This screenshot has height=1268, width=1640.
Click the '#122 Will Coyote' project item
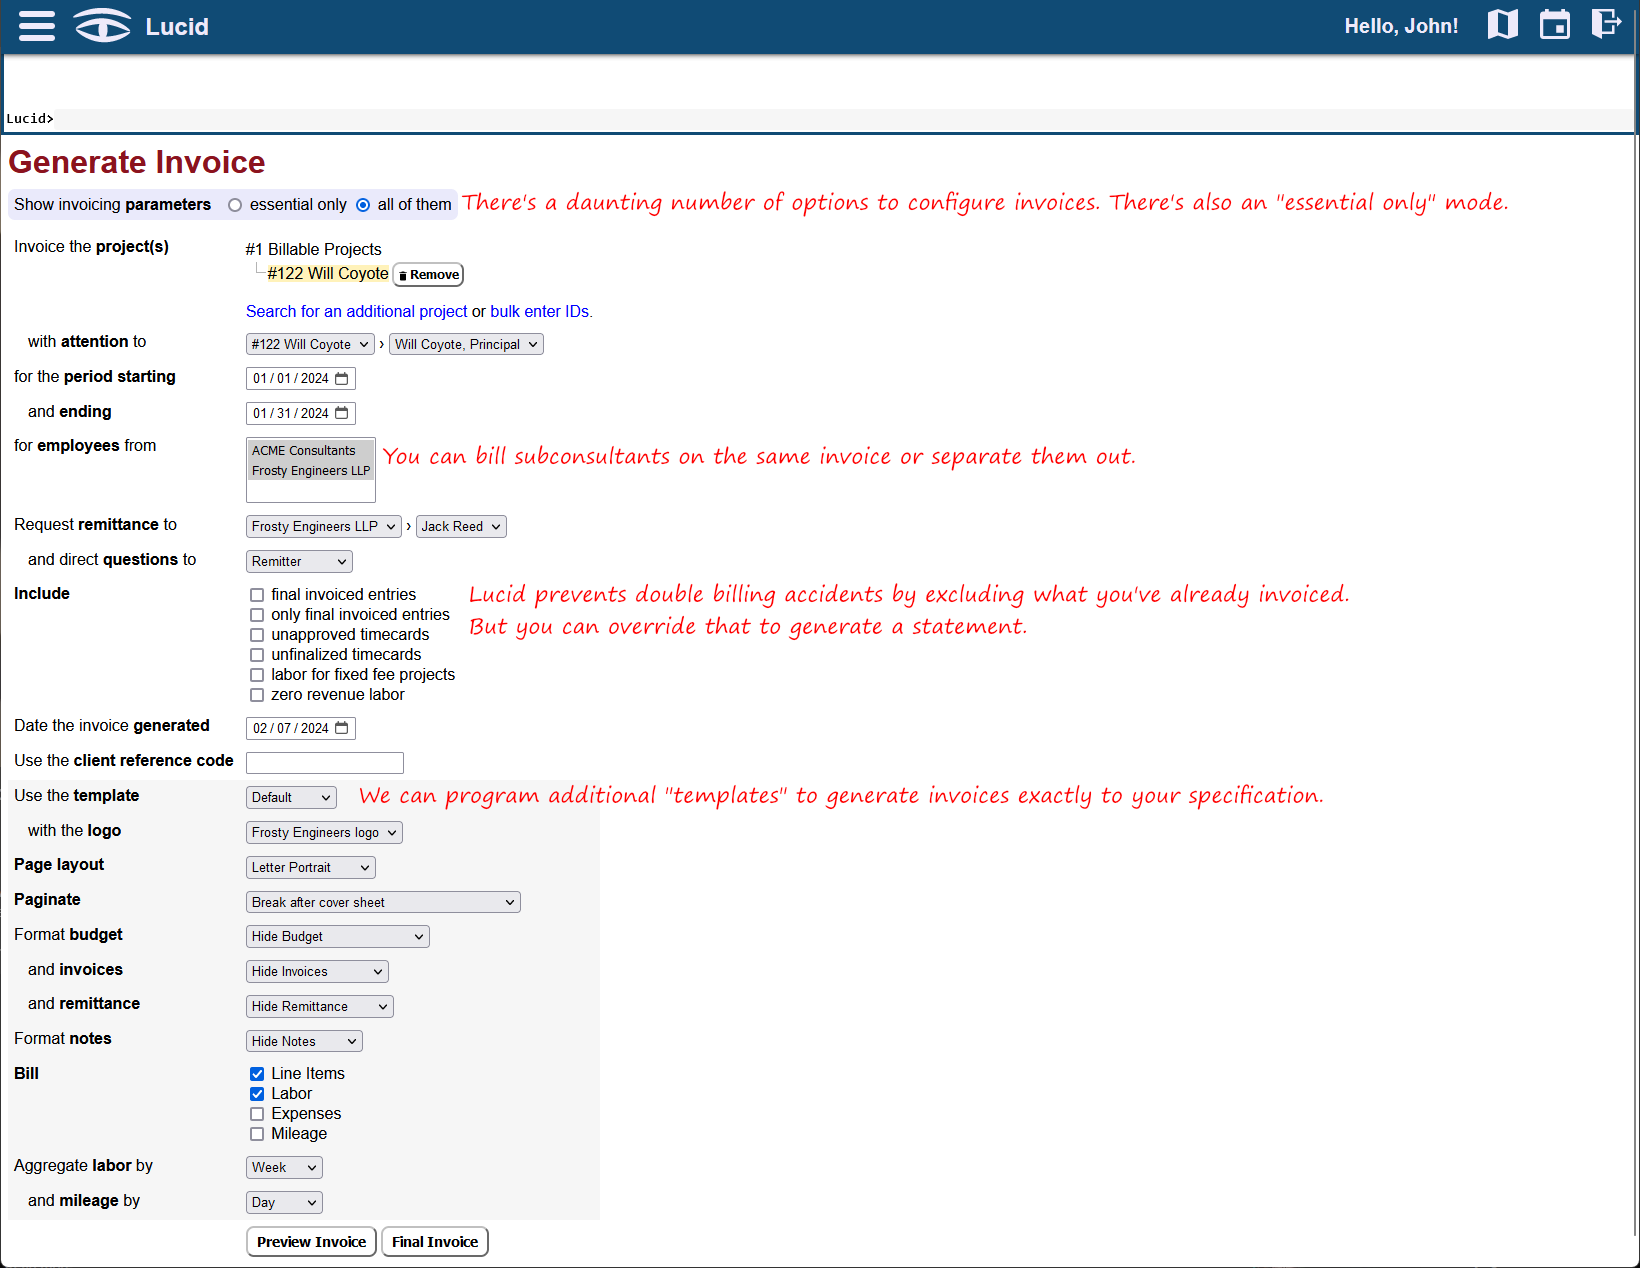[x=328, y=273]
